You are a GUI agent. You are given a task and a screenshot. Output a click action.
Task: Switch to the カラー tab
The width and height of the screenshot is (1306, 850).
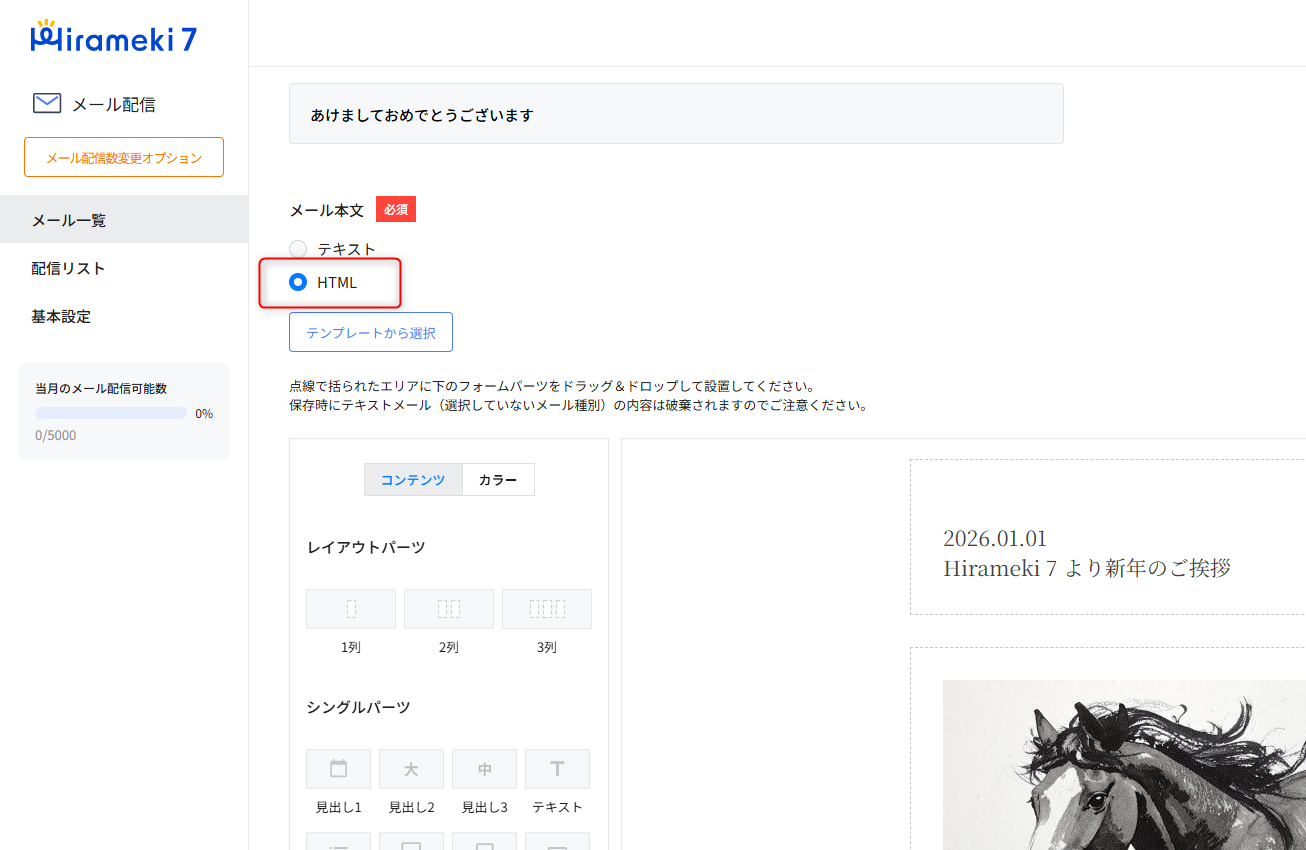pos(498,480)
